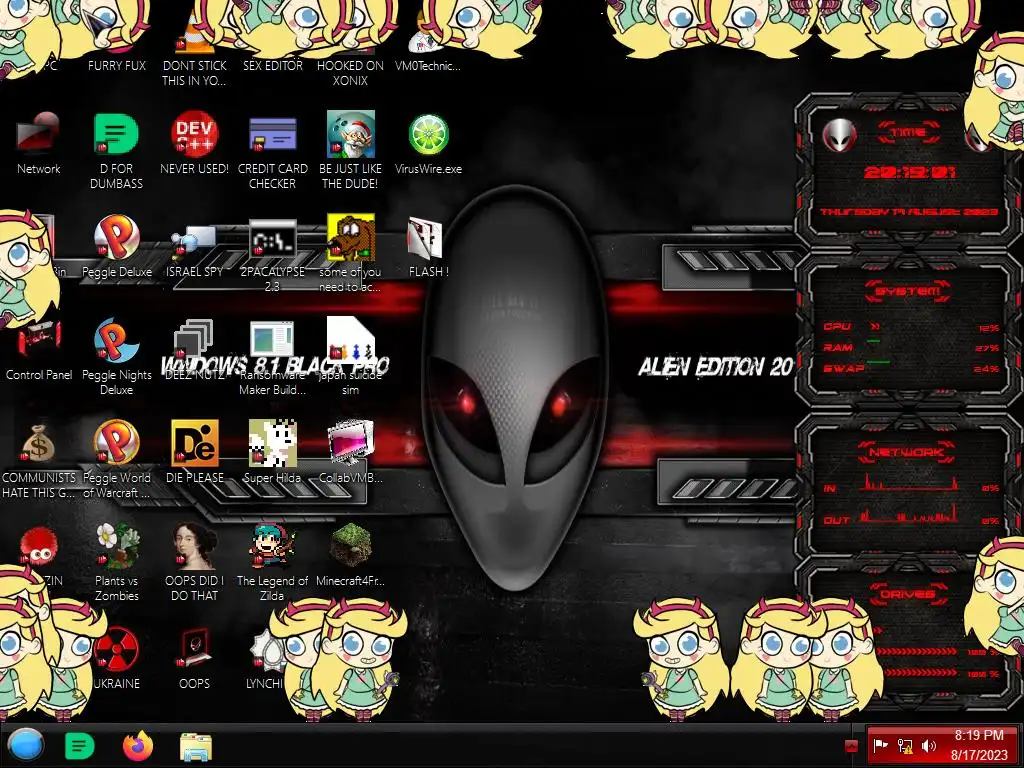Launch Super Hilda game
This screenshot has height=768, width=1024.
(272, 452)
